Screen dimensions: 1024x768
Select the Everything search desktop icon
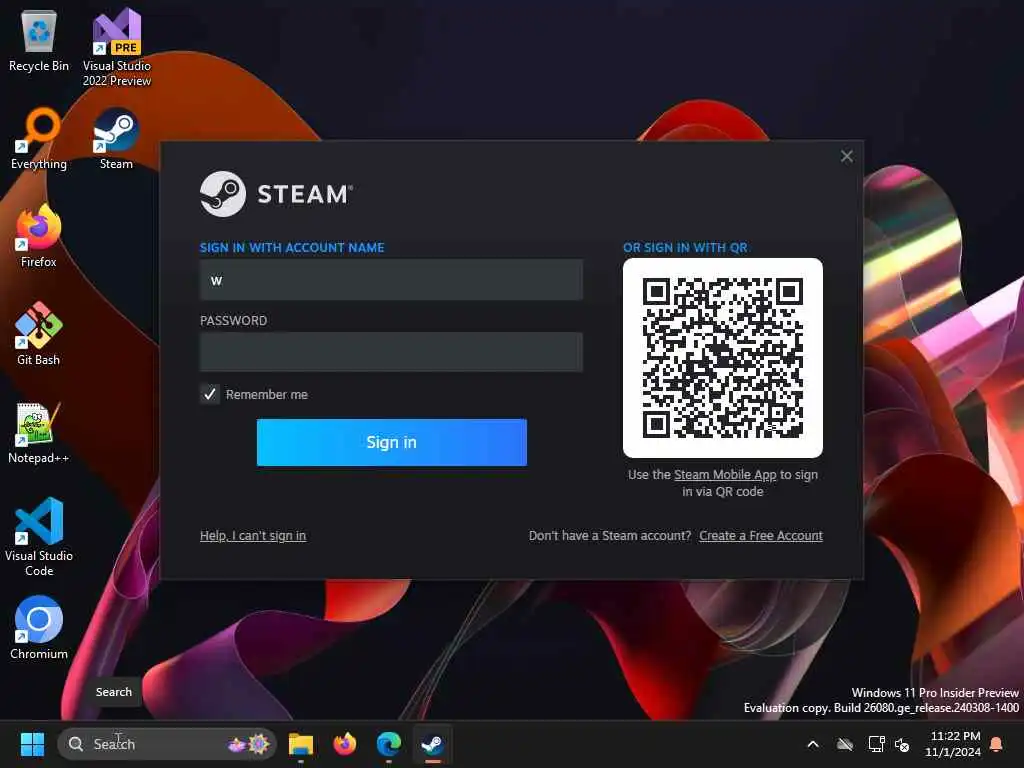[x=39, y=138]
